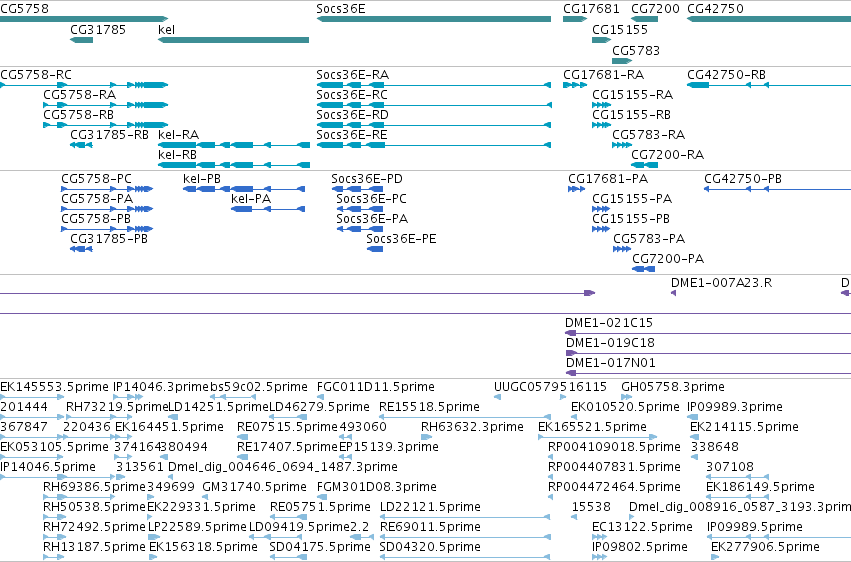851x562 pixels.
Task: Click the CG42750-PB label
Action: [743, 179]
